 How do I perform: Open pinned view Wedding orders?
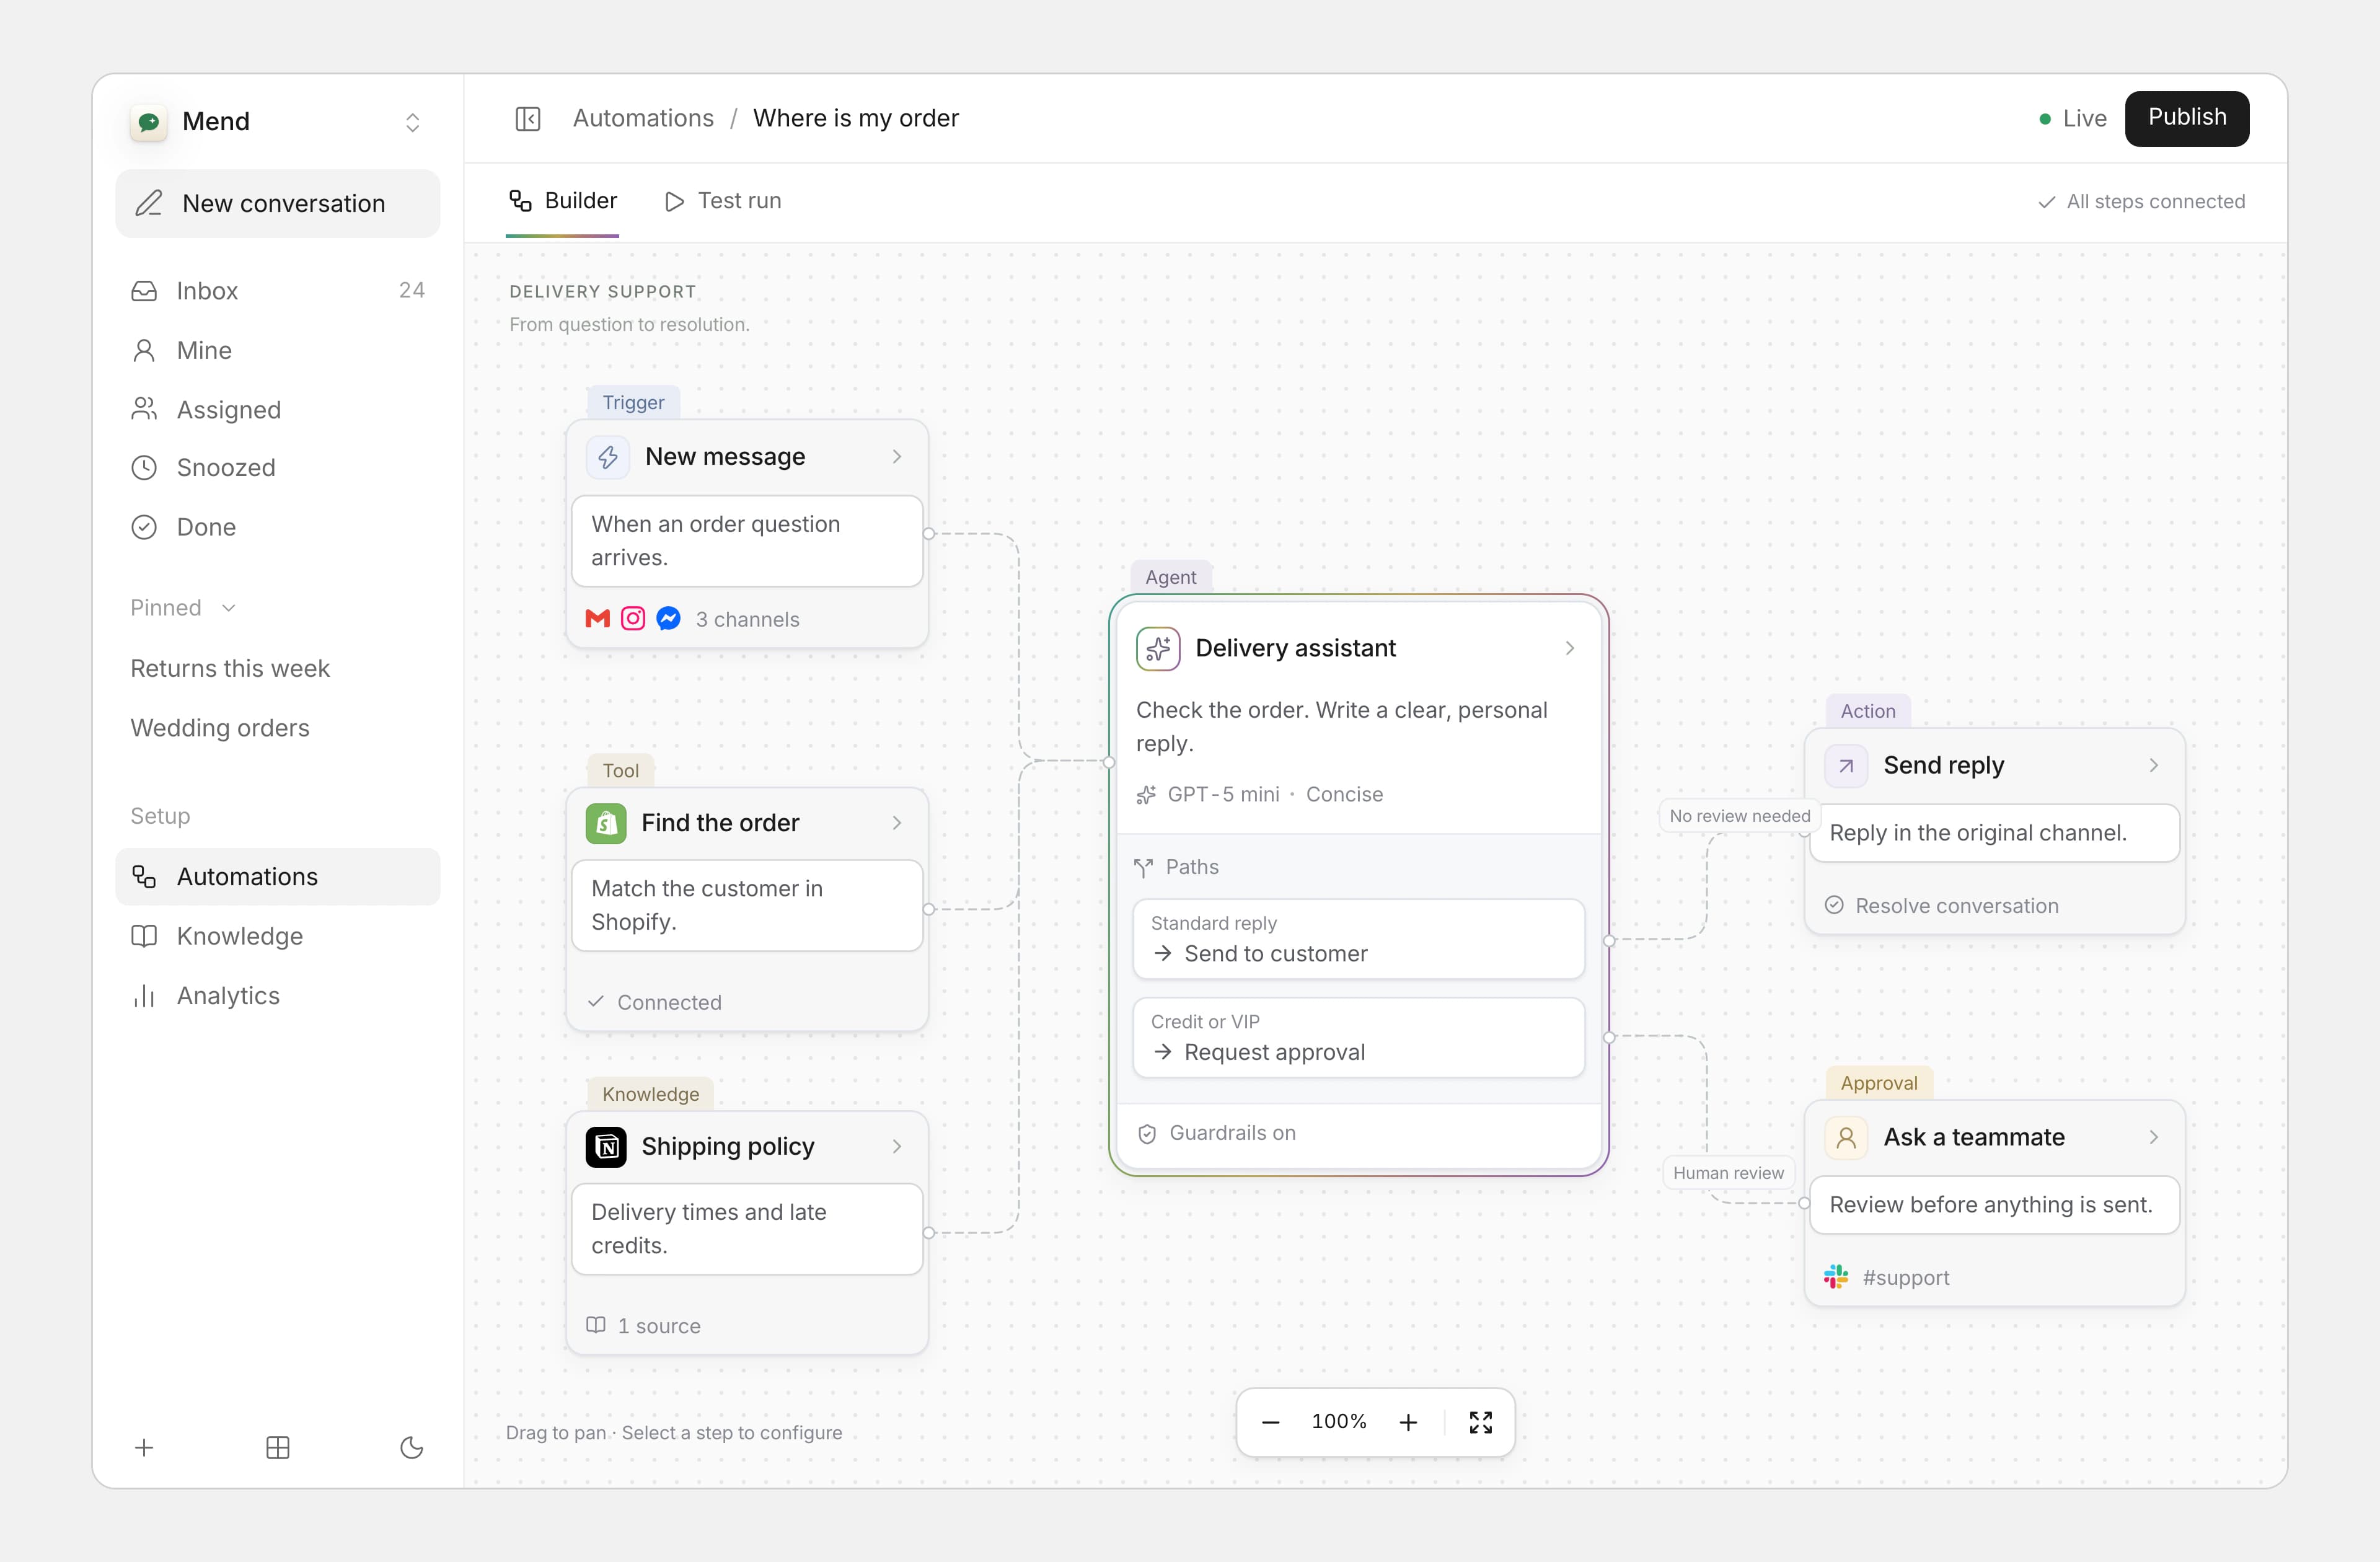220,728
